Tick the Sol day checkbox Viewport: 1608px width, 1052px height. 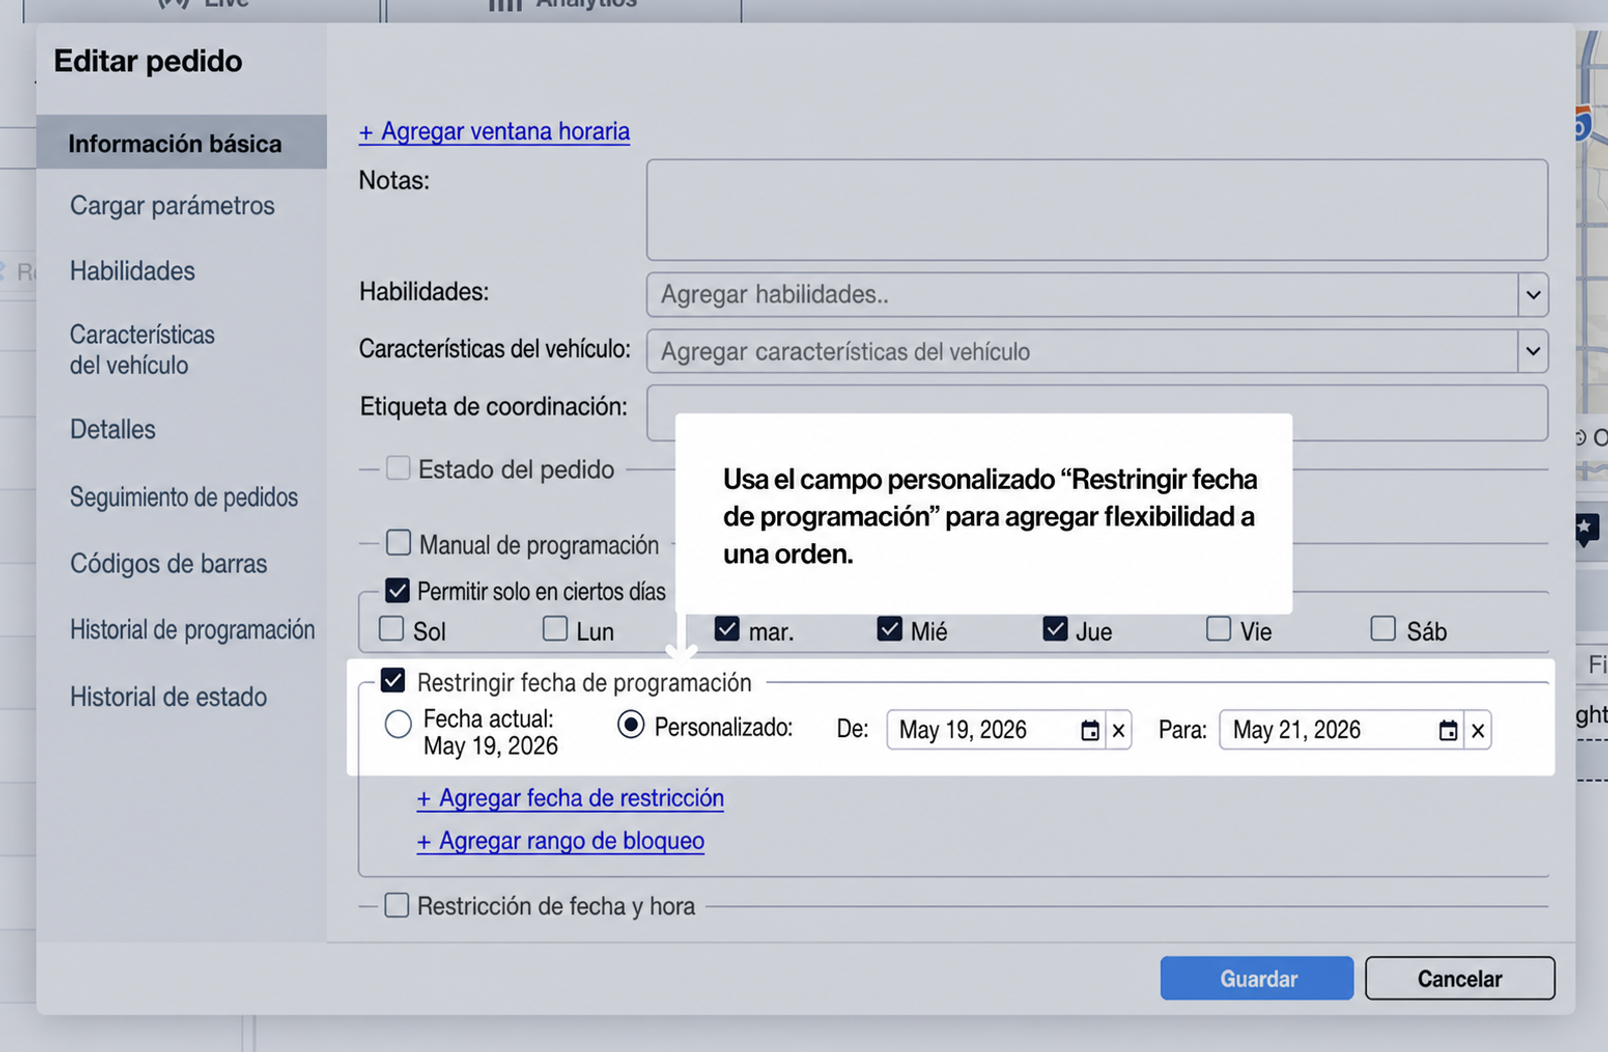pos(391,629)
